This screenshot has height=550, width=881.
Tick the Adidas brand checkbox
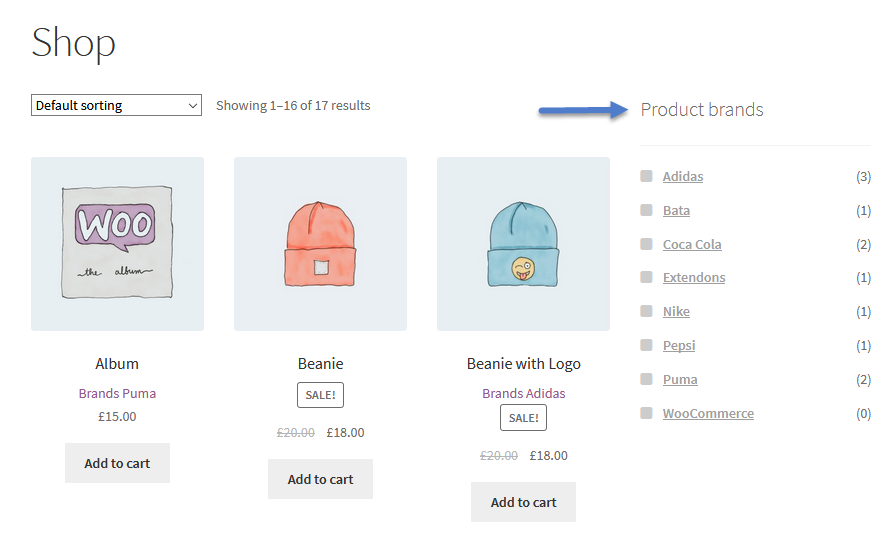646,176
